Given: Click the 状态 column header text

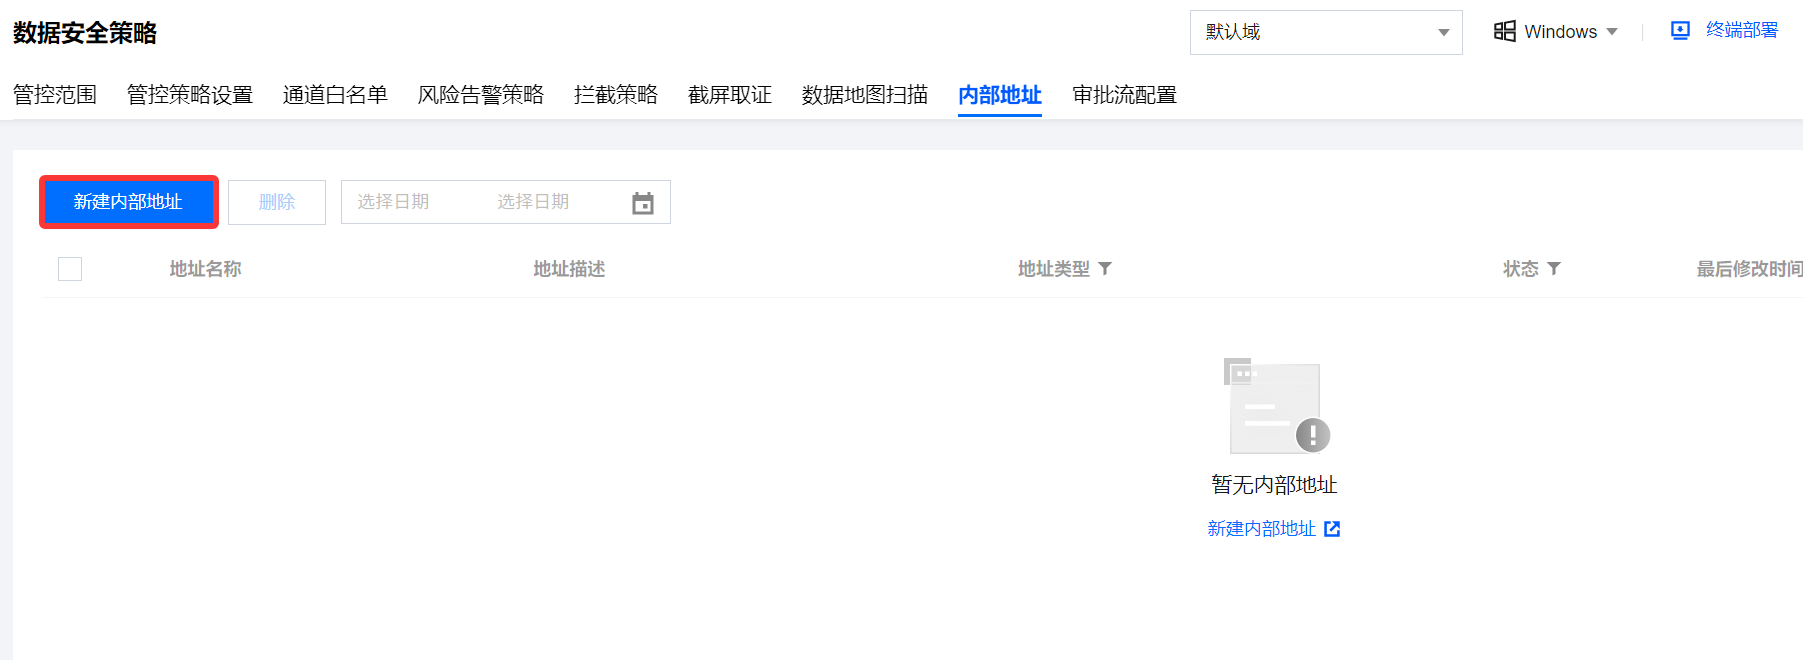Looking at the screenshot, I should tap(1521, 269).
